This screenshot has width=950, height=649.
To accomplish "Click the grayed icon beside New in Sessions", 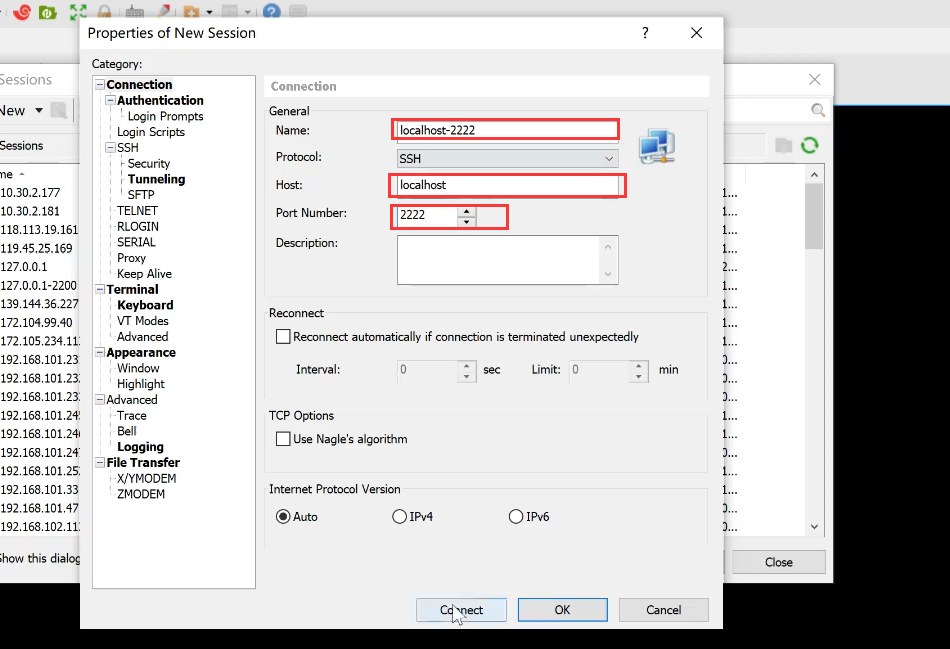I will 59,110.
